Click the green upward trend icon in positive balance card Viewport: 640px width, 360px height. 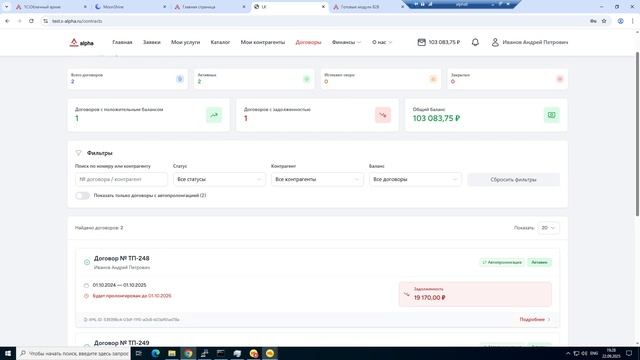[x=214, y=115]
